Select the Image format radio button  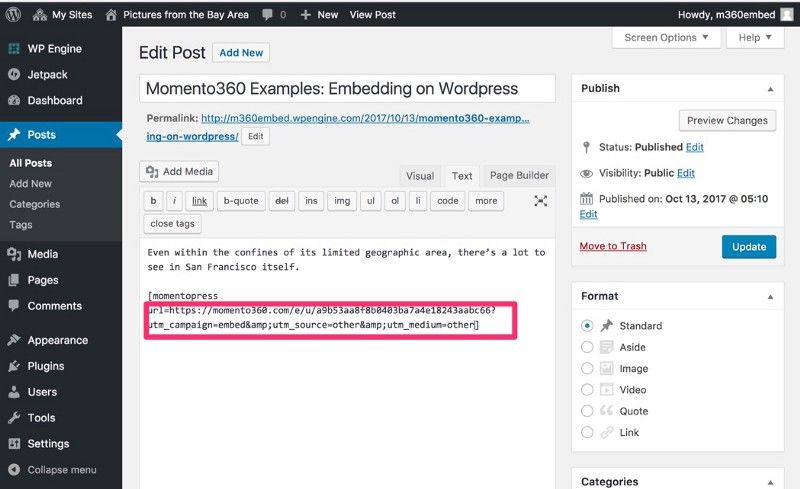click(587, 368)
